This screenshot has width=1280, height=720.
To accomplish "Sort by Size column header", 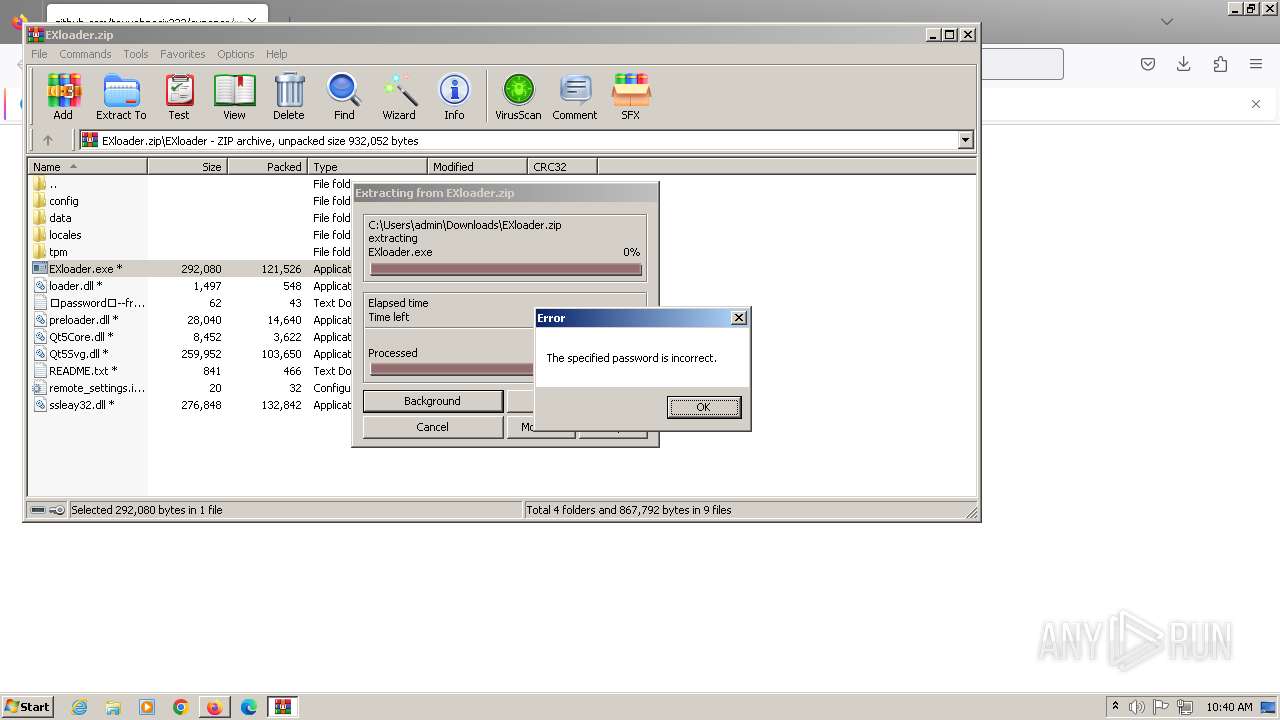I will tap(187, 167).
